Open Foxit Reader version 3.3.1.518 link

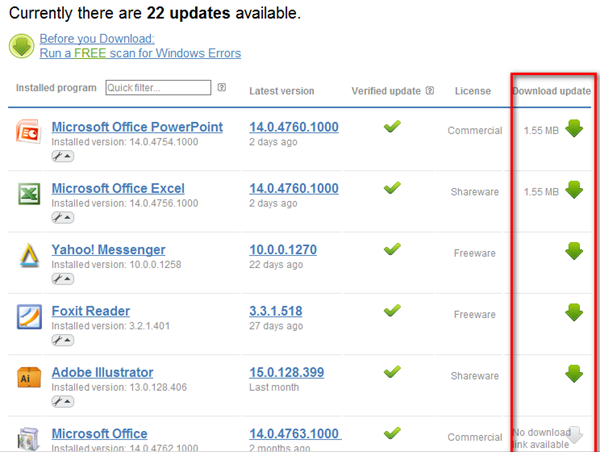tap(275, 311)
